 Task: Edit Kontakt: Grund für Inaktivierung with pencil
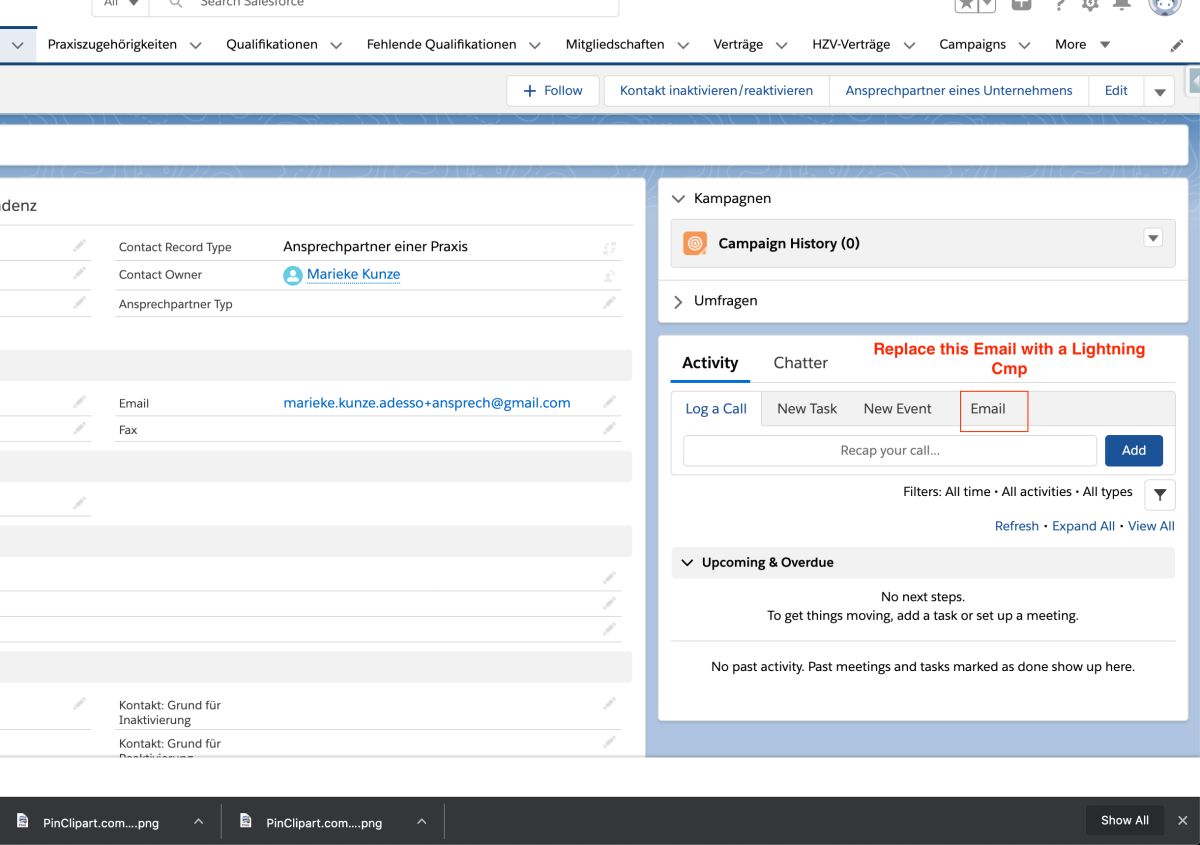(x=609, y=704)
